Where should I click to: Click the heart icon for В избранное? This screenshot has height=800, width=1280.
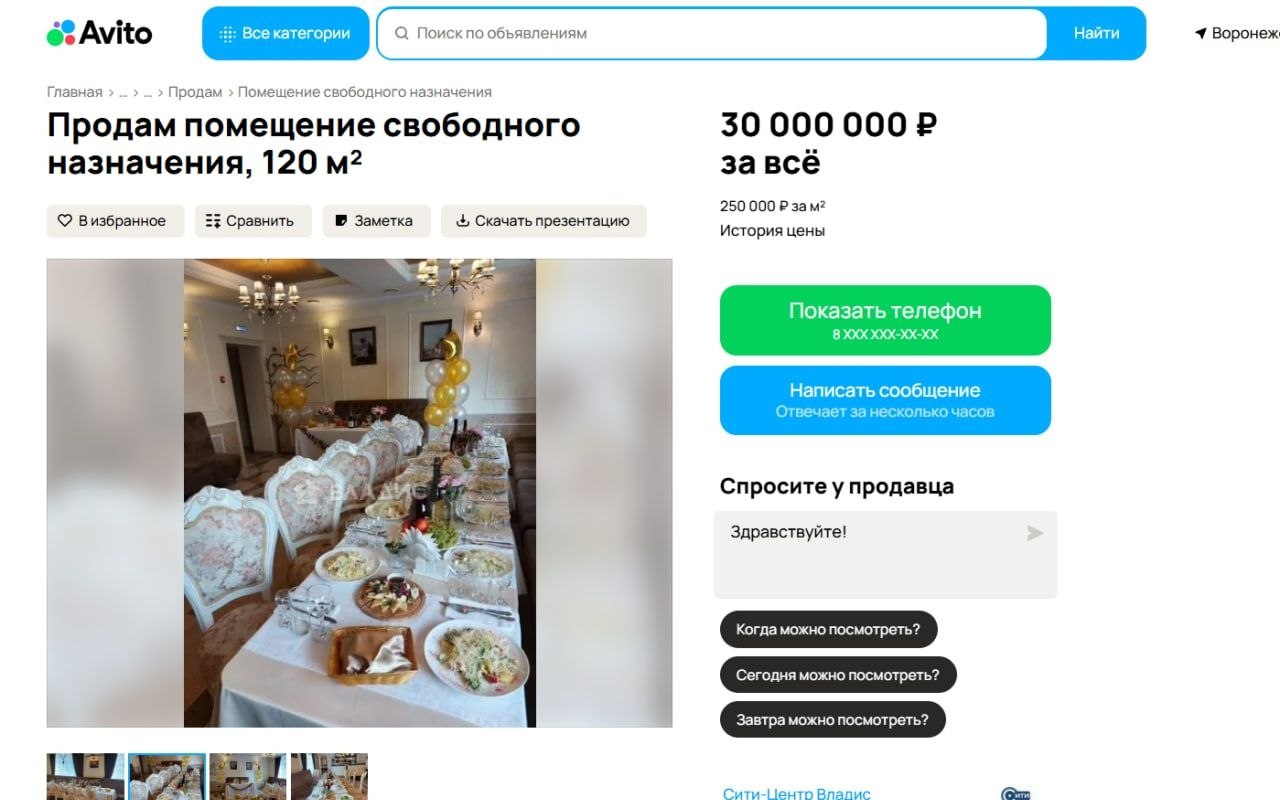(65, 221)
